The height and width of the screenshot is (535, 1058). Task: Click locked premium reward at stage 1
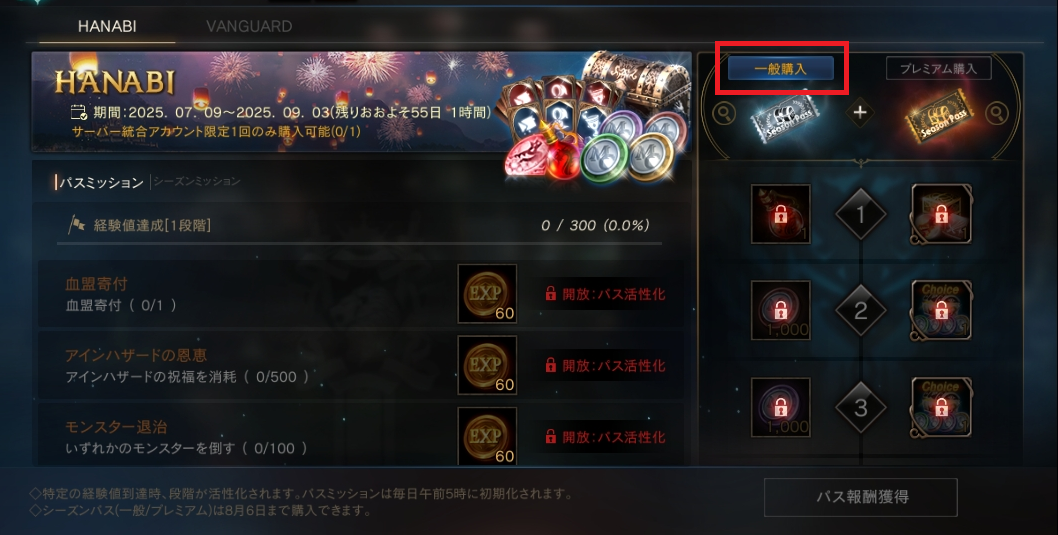coord(942,214)
